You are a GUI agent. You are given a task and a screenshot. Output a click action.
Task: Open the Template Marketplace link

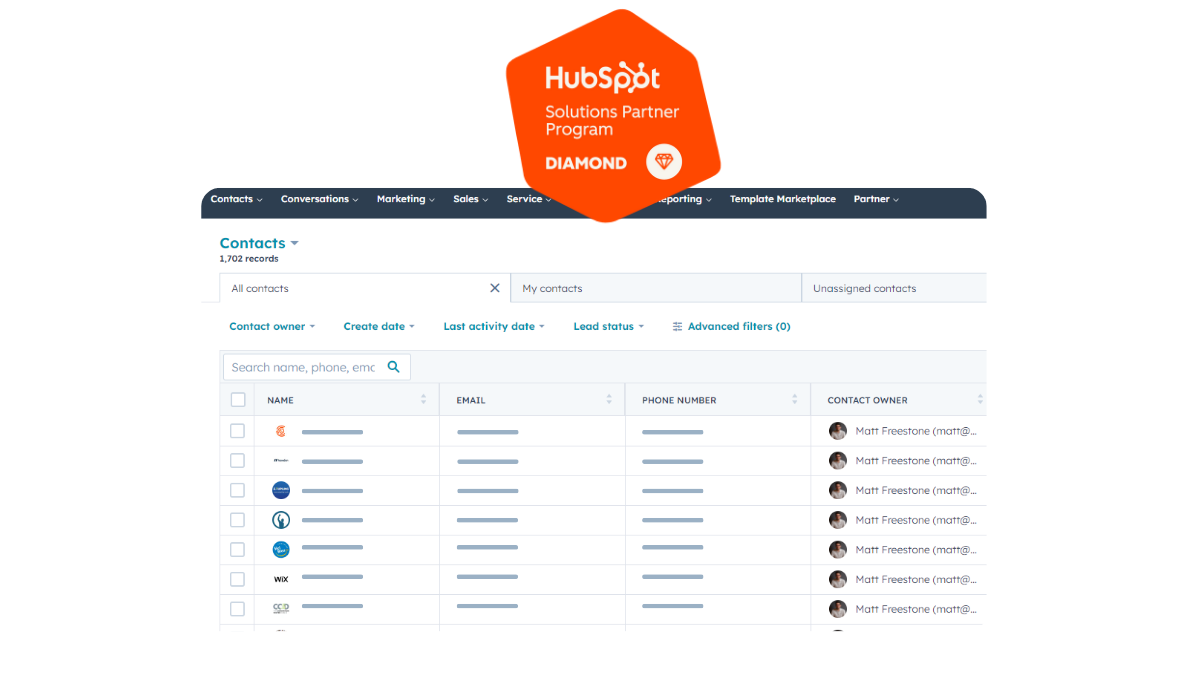point(782,199)
